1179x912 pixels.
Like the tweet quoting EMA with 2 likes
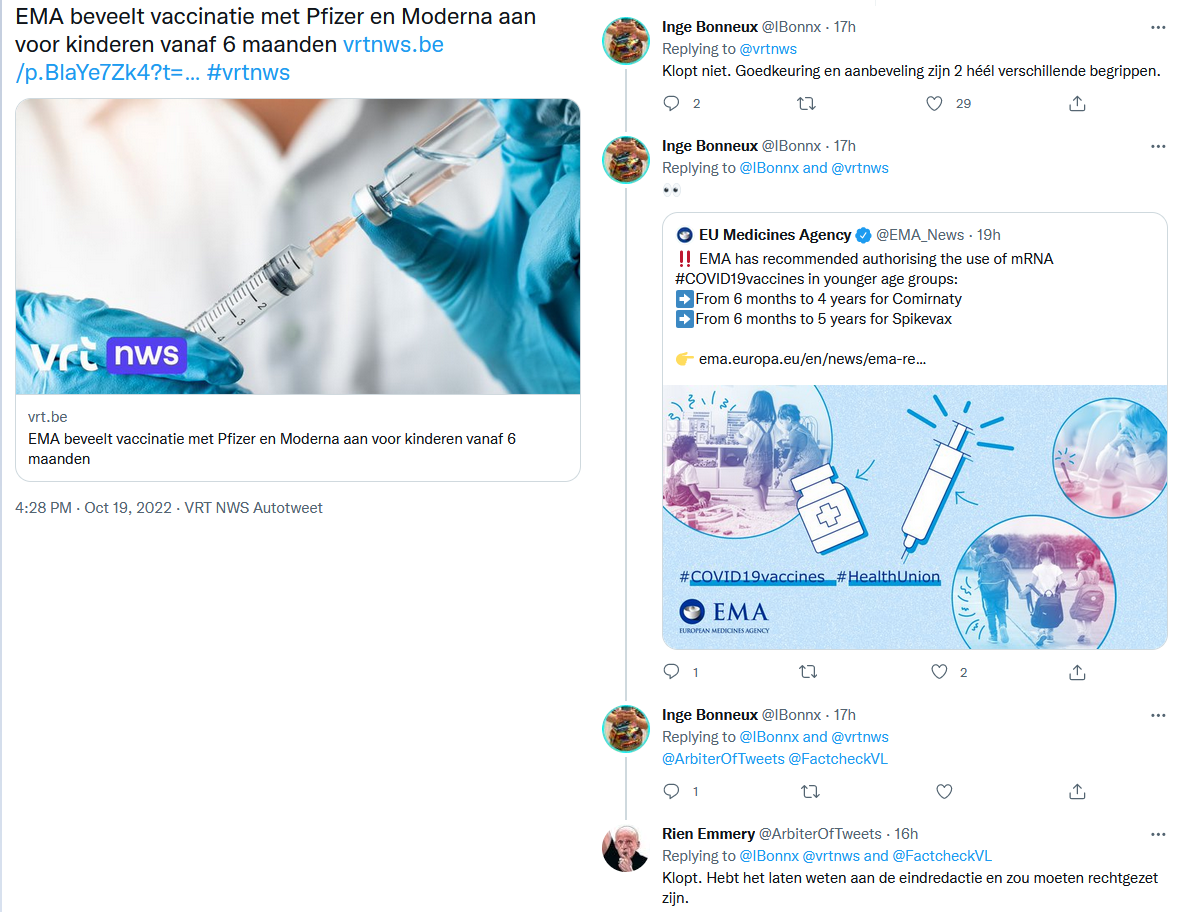pos(939,672)
